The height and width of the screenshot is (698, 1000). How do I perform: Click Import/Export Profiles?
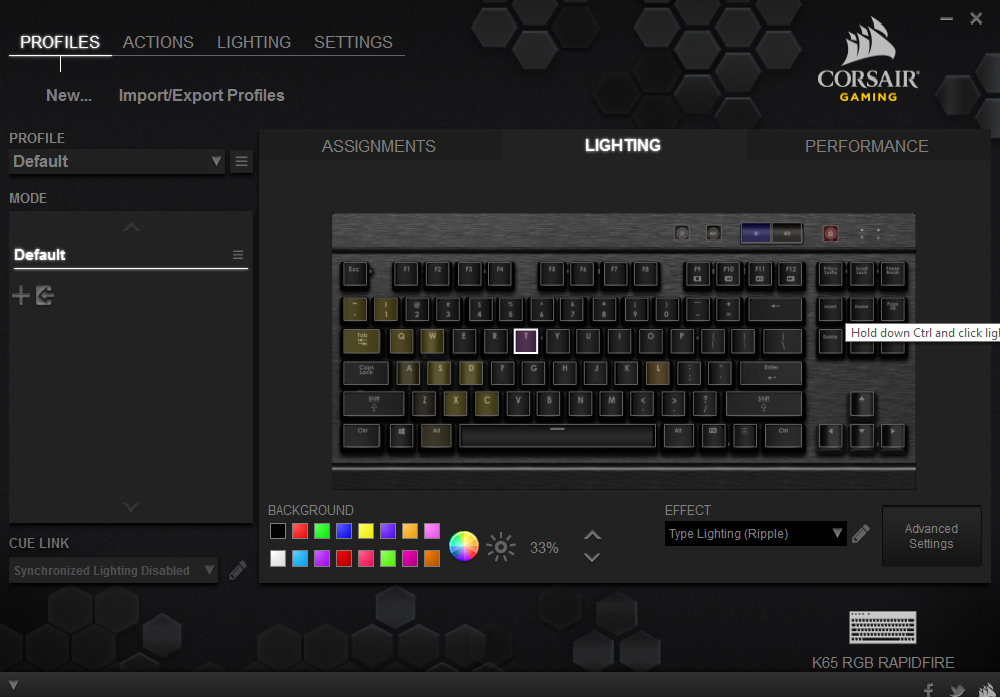click(x=201, y=95)
